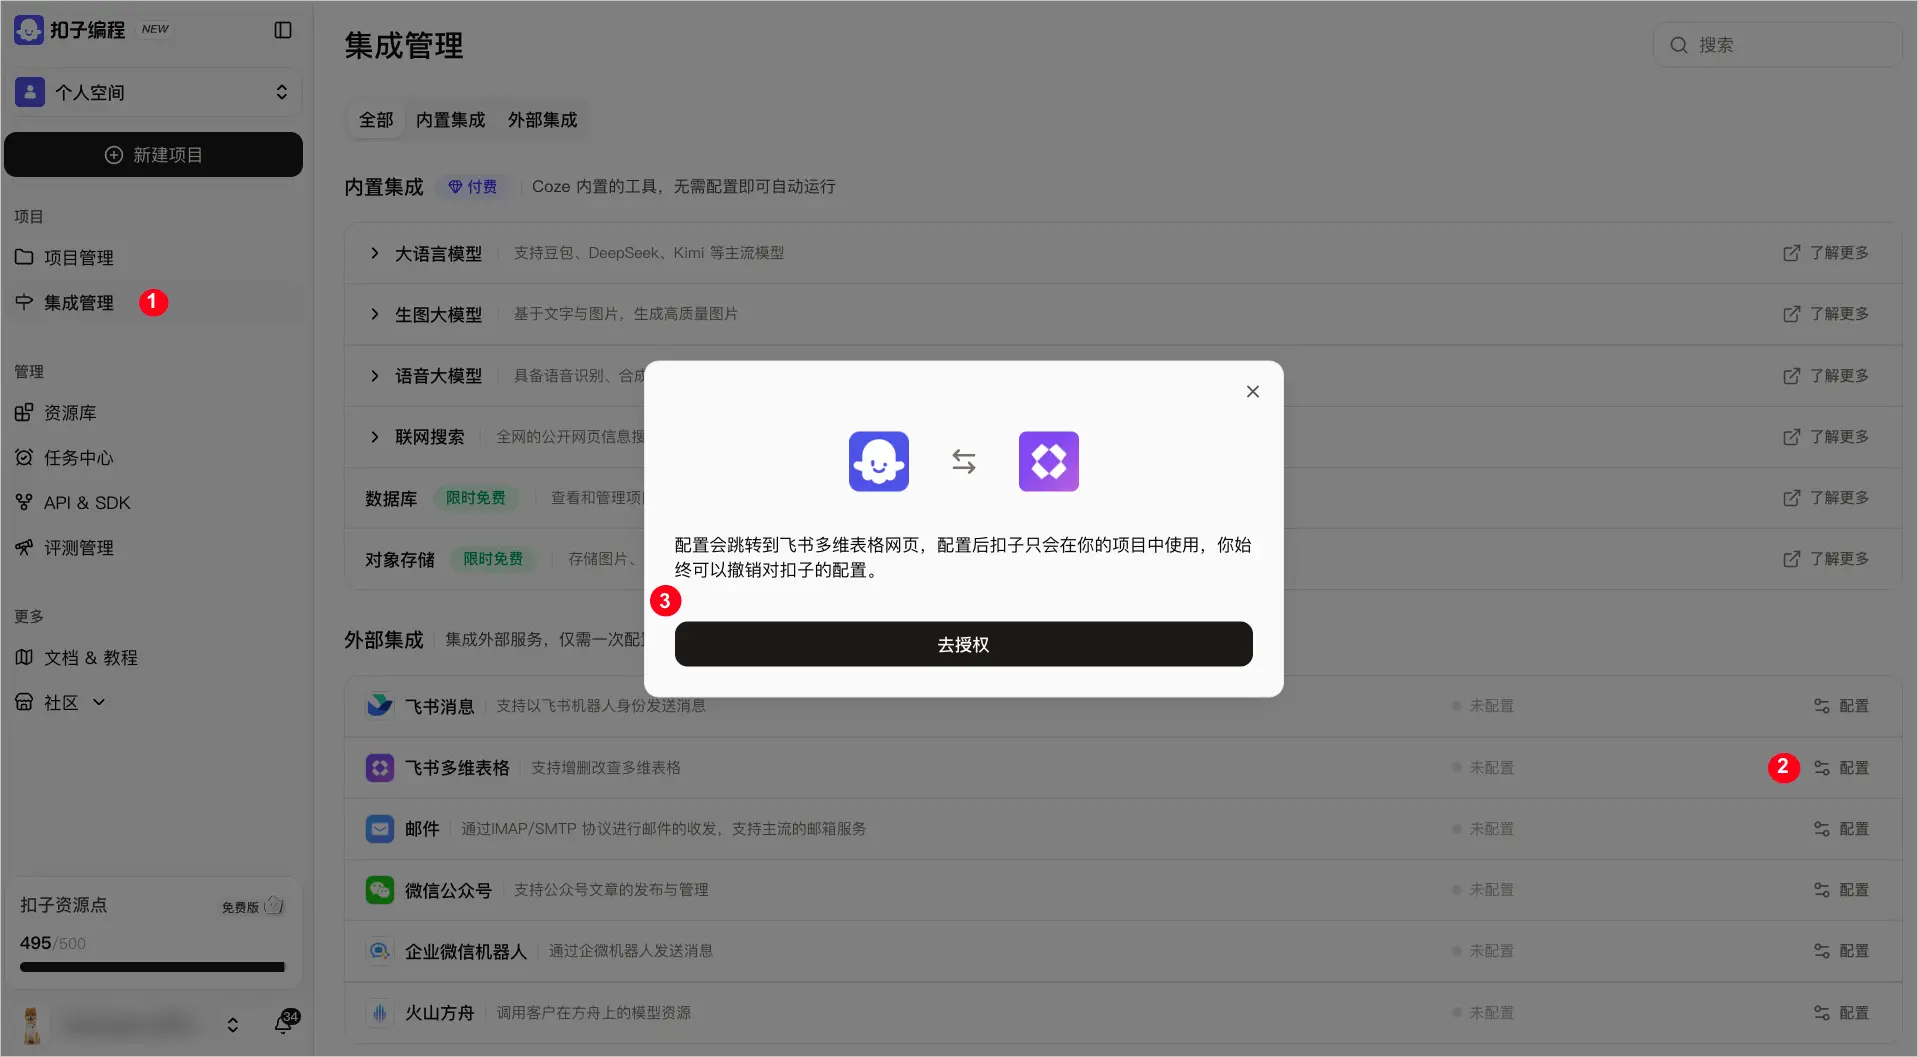This screenshot has width=1918, height=1057.
Task: Click the user avatar thumbnail
Action: click(x=32, y=1025)
